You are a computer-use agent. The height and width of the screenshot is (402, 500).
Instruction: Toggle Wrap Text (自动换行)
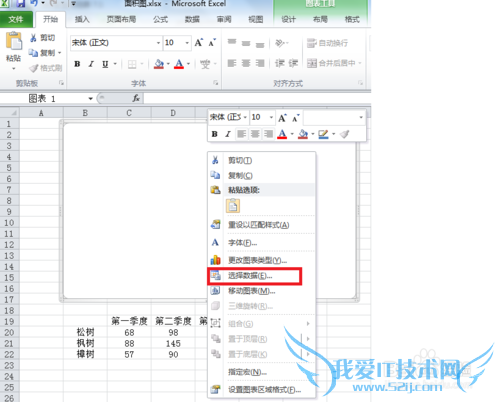pos(327,43)
